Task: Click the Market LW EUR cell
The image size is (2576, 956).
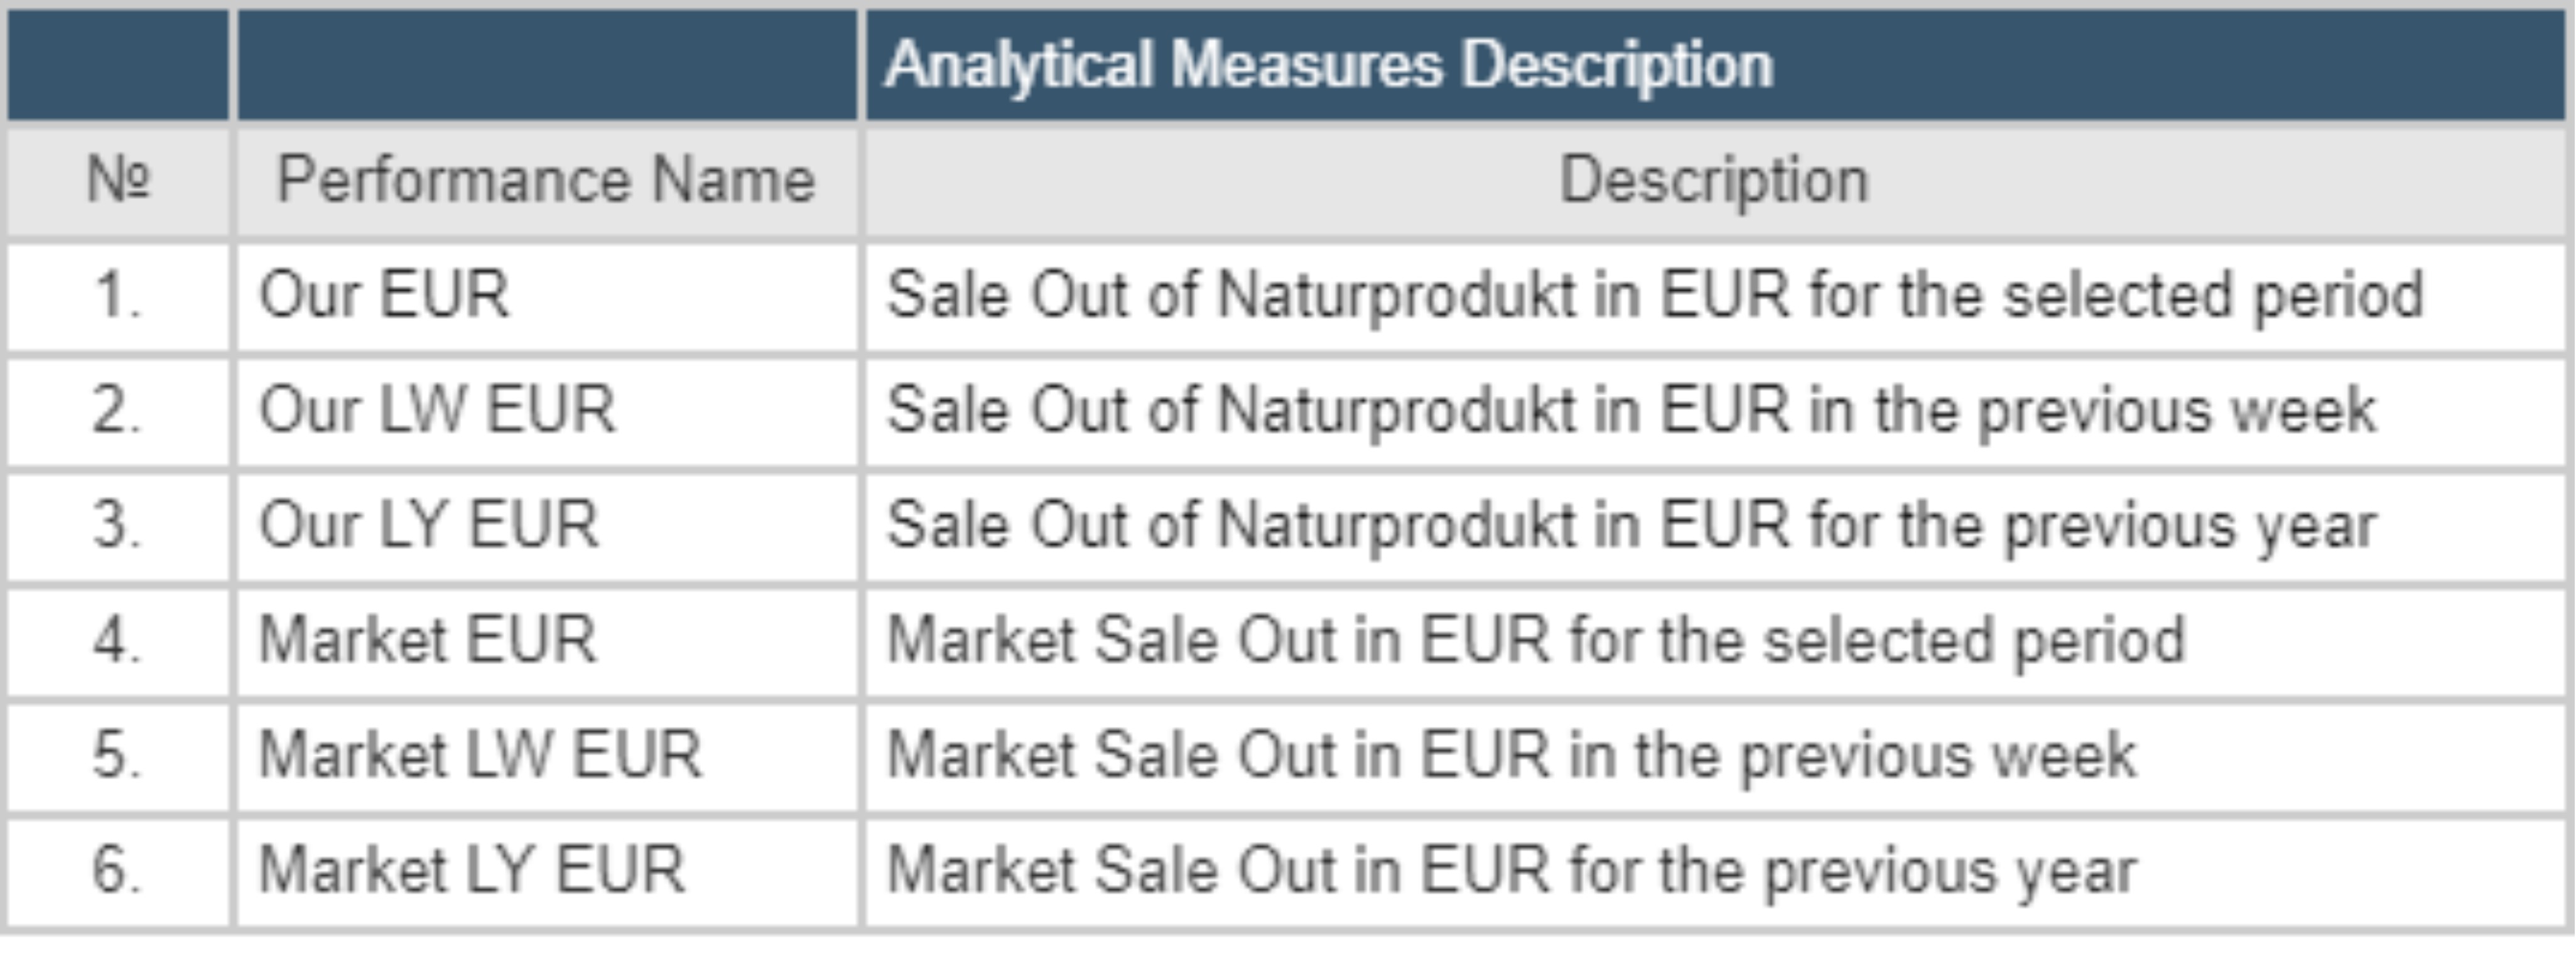Action: pyautogui.click(x=480, y=755)
